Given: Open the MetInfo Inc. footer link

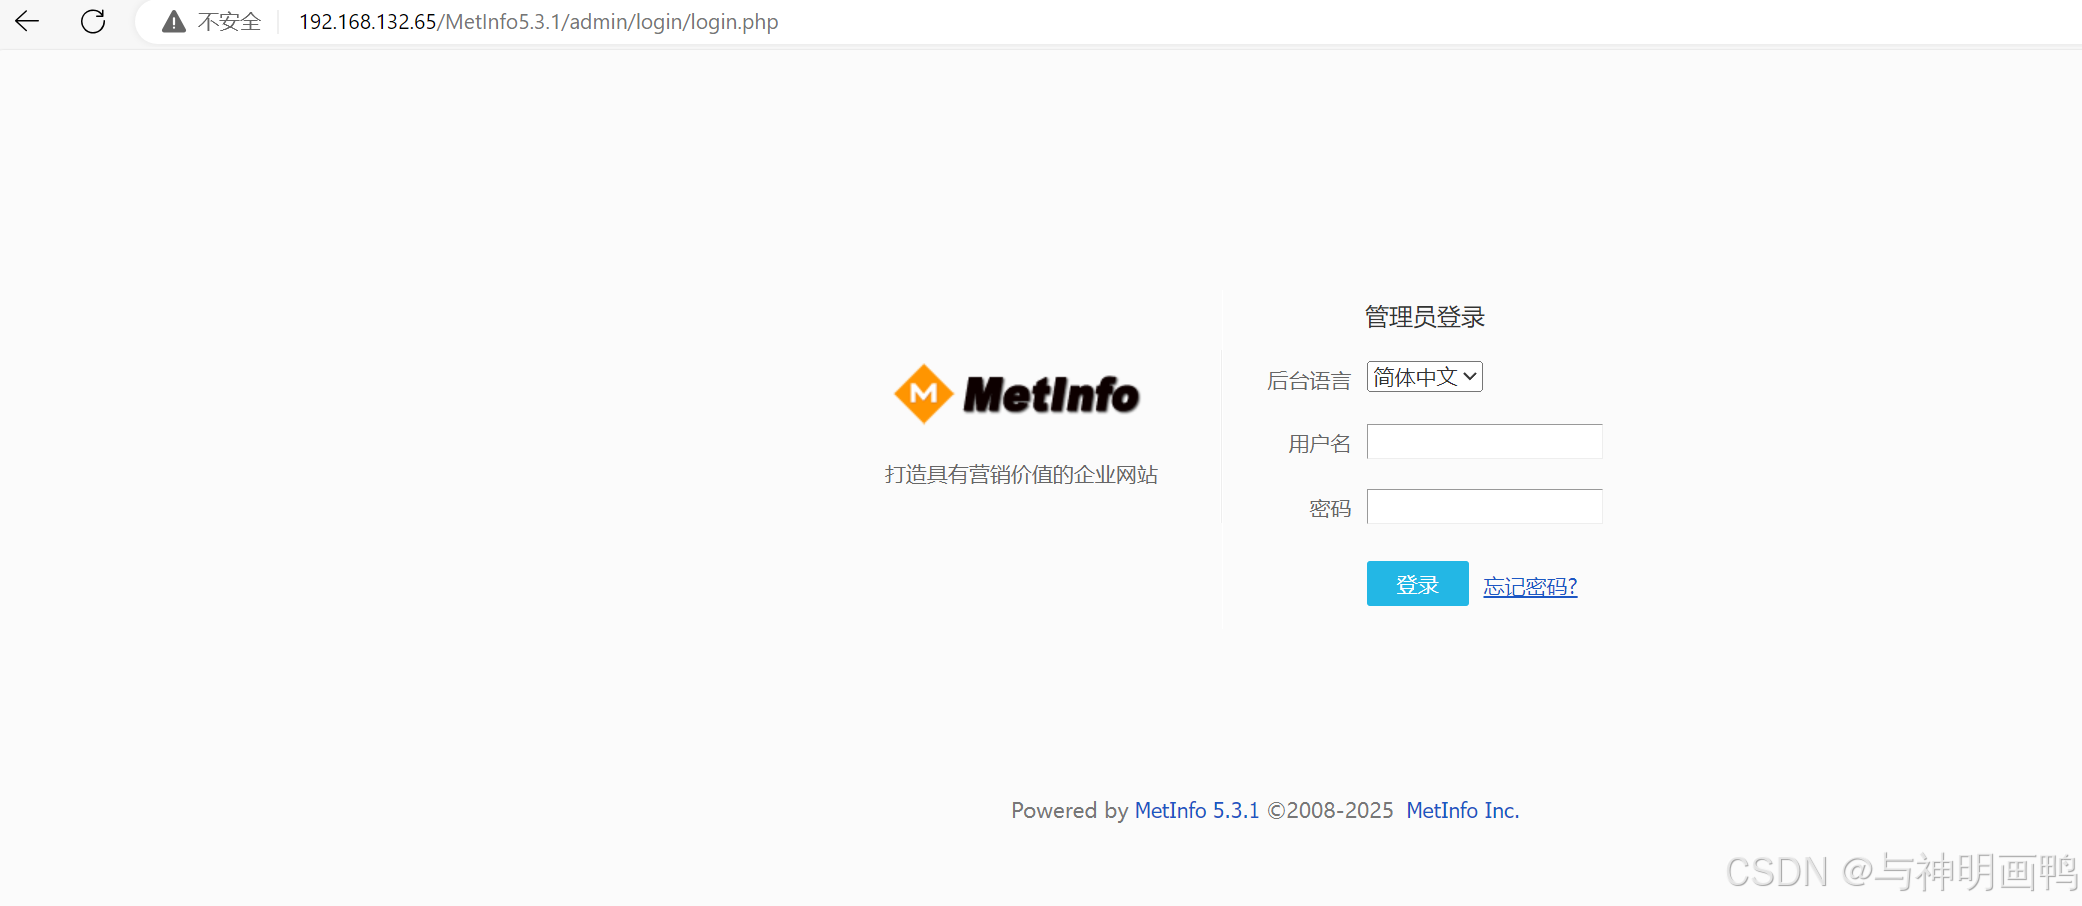Looking at the screenshot, I should tap(1462, 810).
